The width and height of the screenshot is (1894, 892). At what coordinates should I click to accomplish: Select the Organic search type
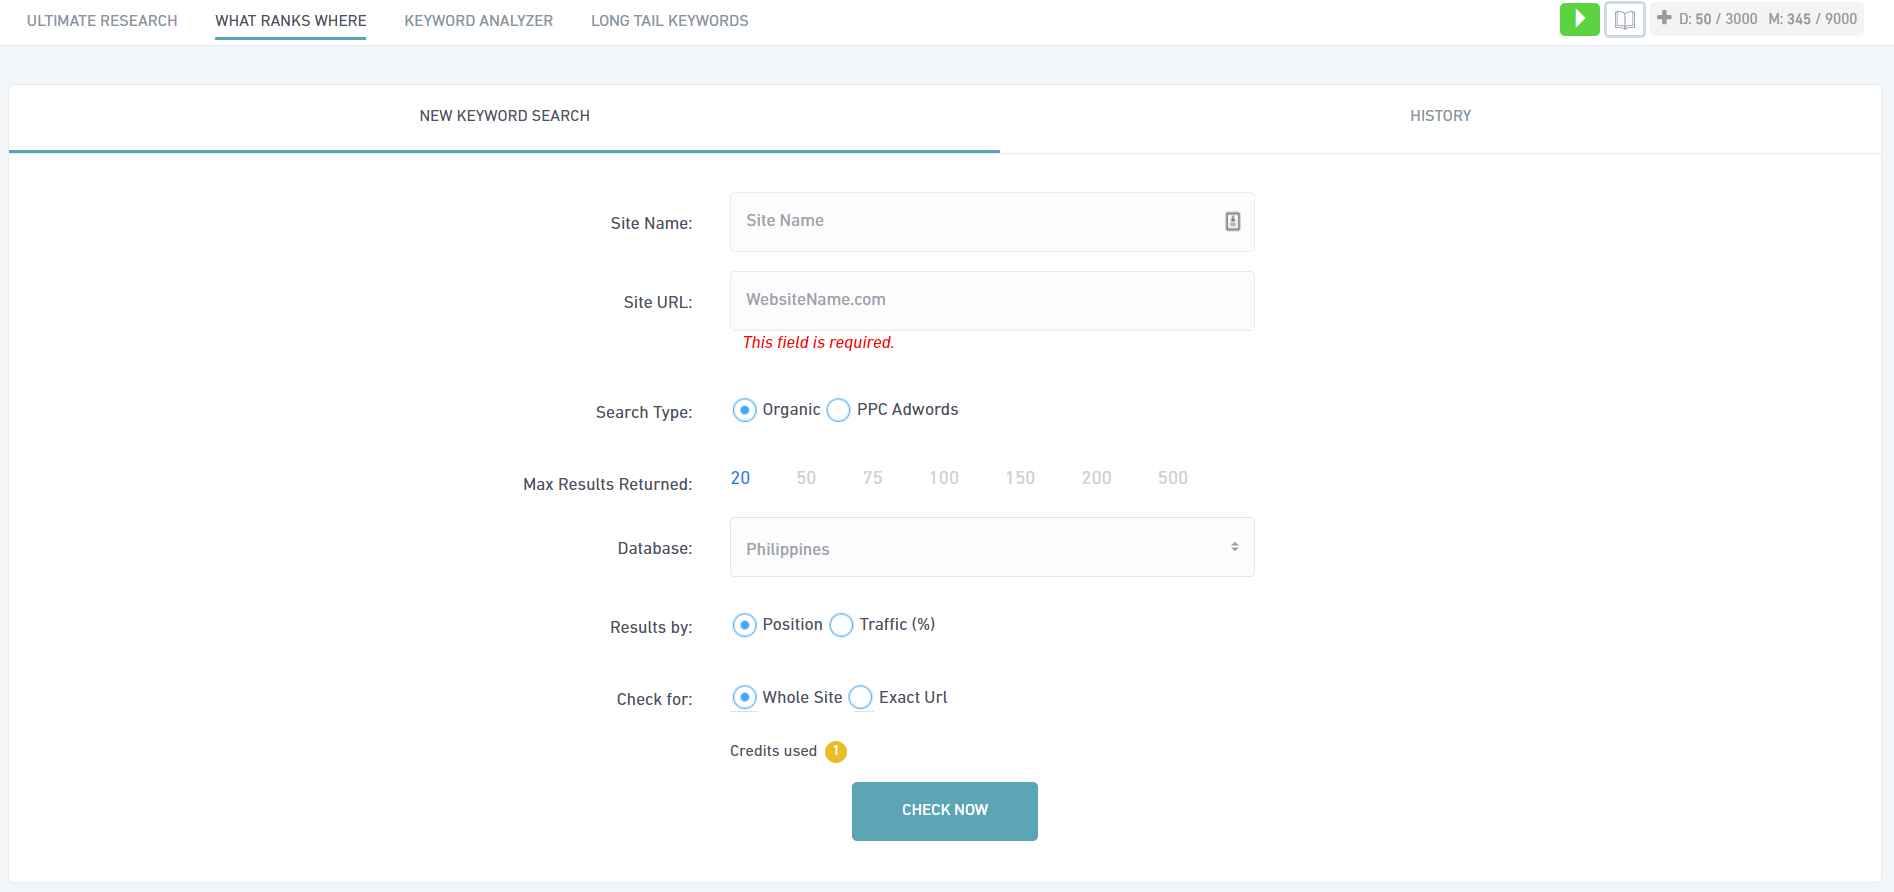coord(744,410)
